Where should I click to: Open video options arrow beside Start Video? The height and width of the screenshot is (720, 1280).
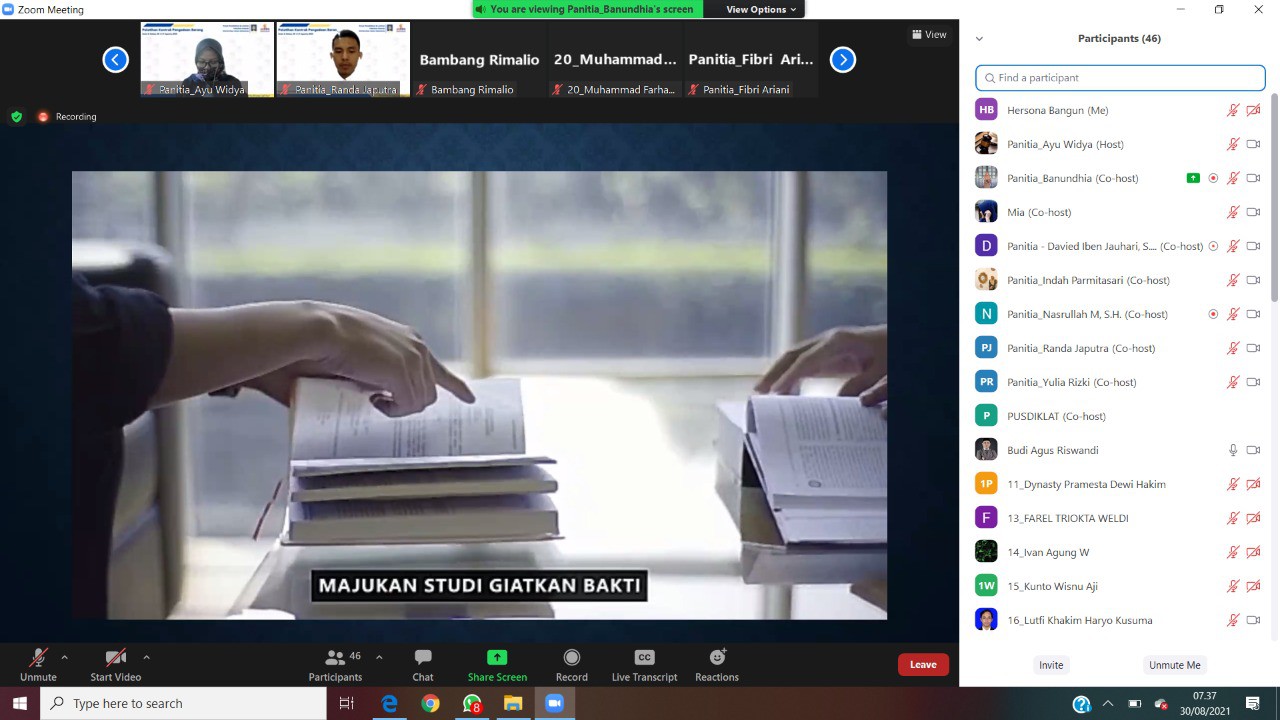coord(146,657)
